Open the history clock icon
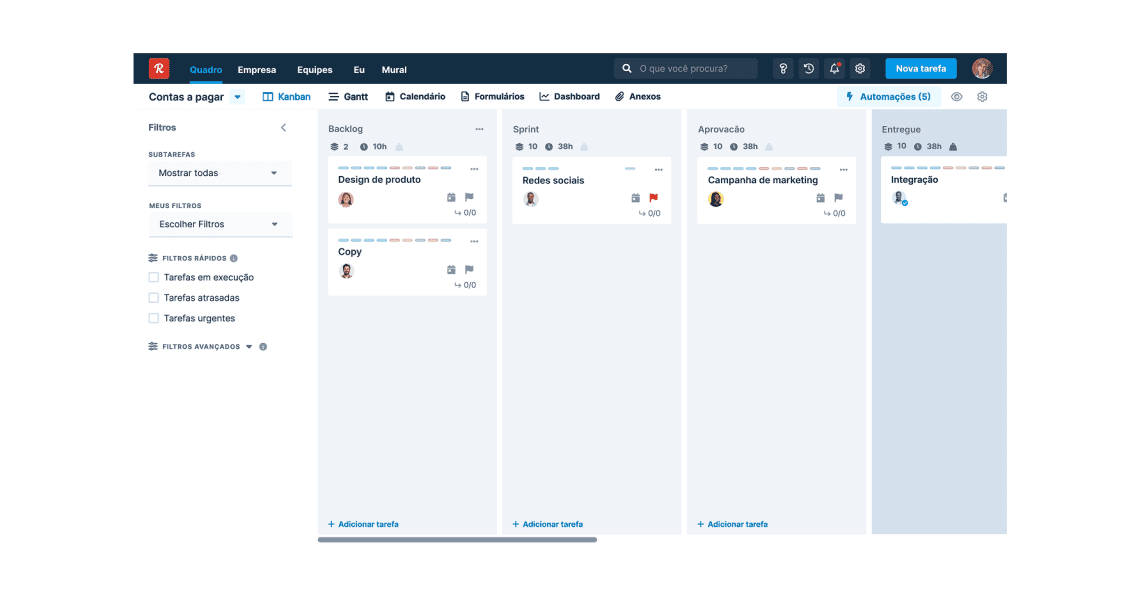Viewport: 1140px width, 597px height. (809, 69)
